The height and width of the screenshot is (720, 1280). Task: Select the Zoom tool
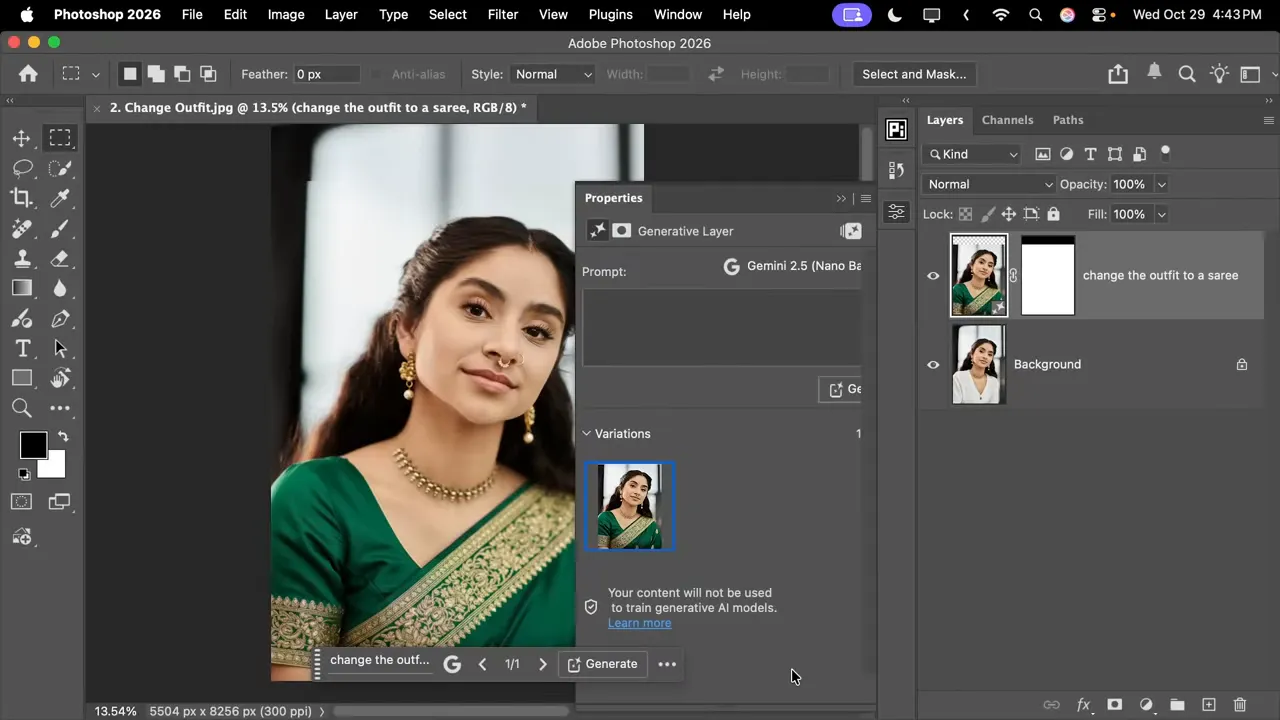pos(21,408)
